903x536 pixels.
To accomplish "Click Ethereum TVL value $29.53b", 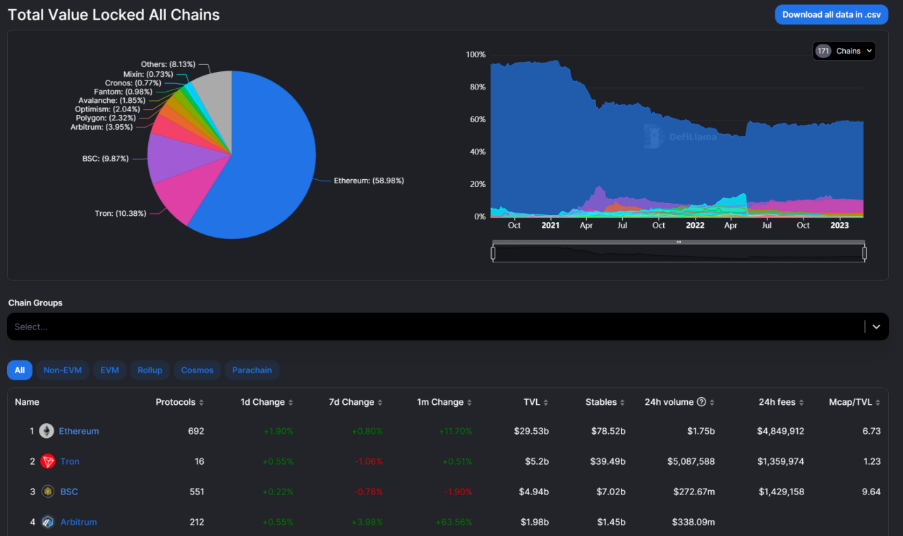I will point(531,431).
